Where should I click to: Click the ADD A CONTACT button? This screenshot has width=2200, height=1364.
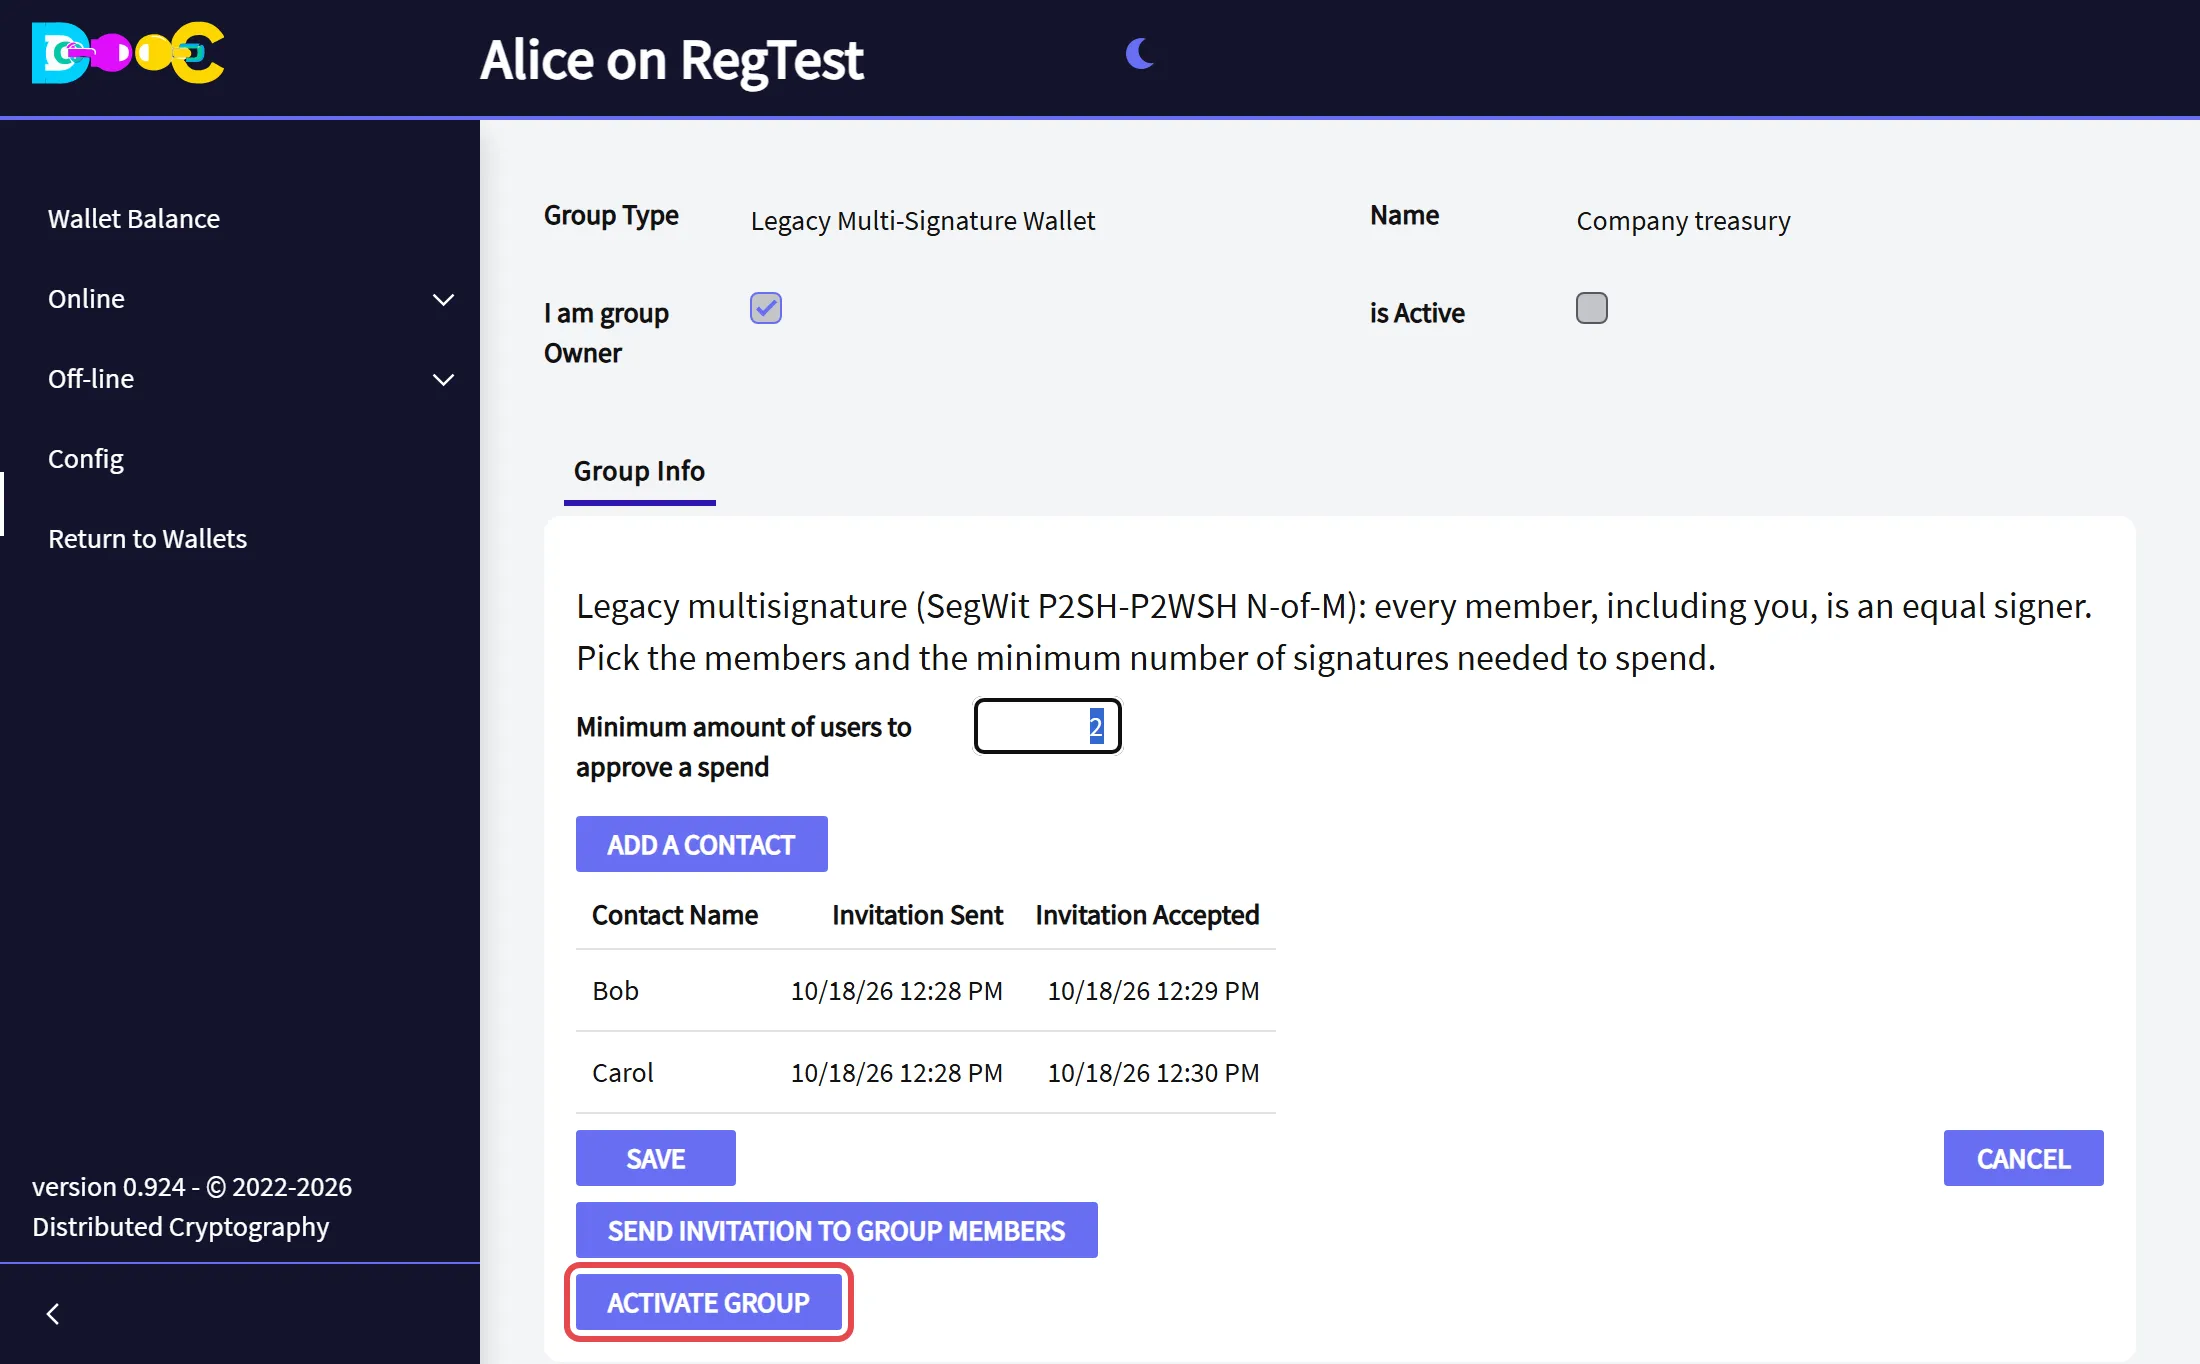pyautogui.click(x=702, y=844)
